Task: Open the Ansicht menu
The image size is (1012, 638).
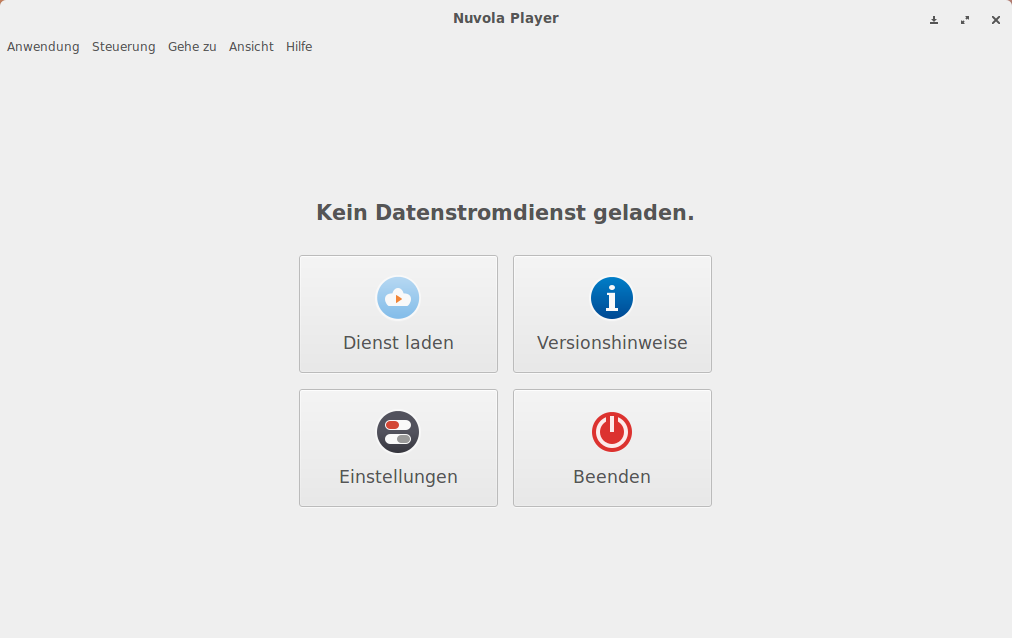Action: (x=251, y=46)
